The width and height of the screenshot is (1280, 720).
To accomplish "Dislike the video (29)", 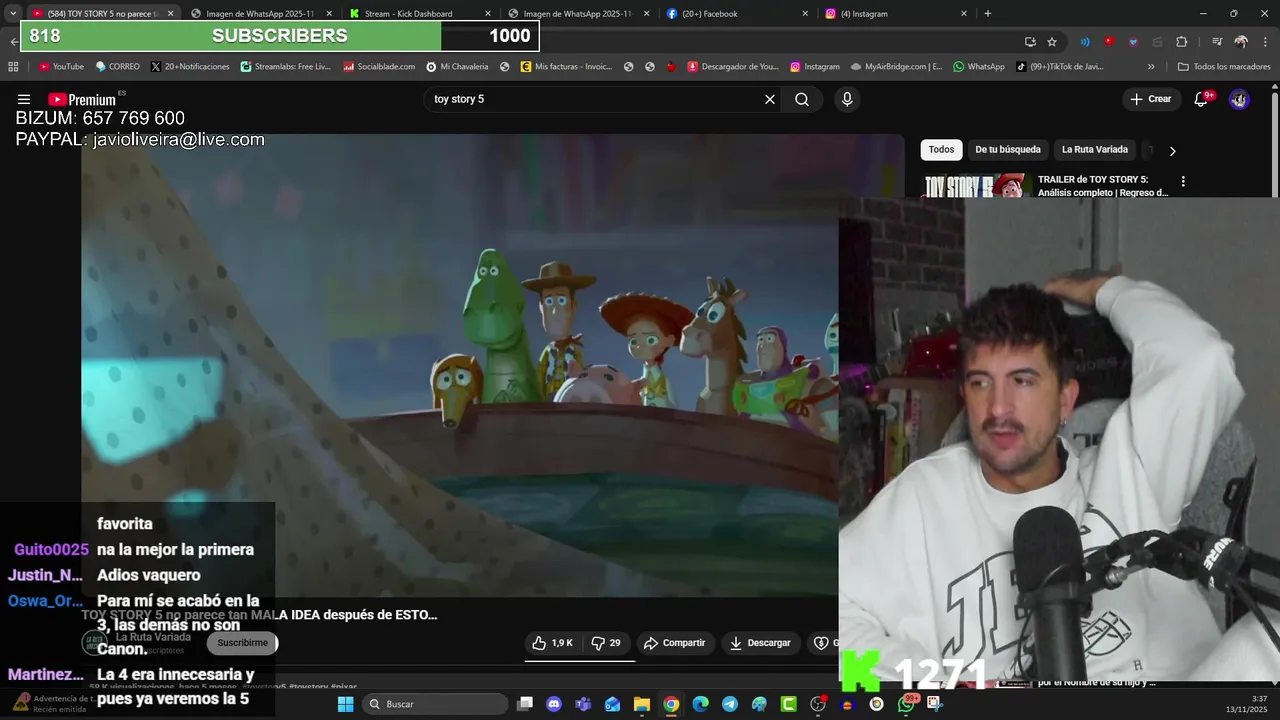I will [x=606, y=643].
